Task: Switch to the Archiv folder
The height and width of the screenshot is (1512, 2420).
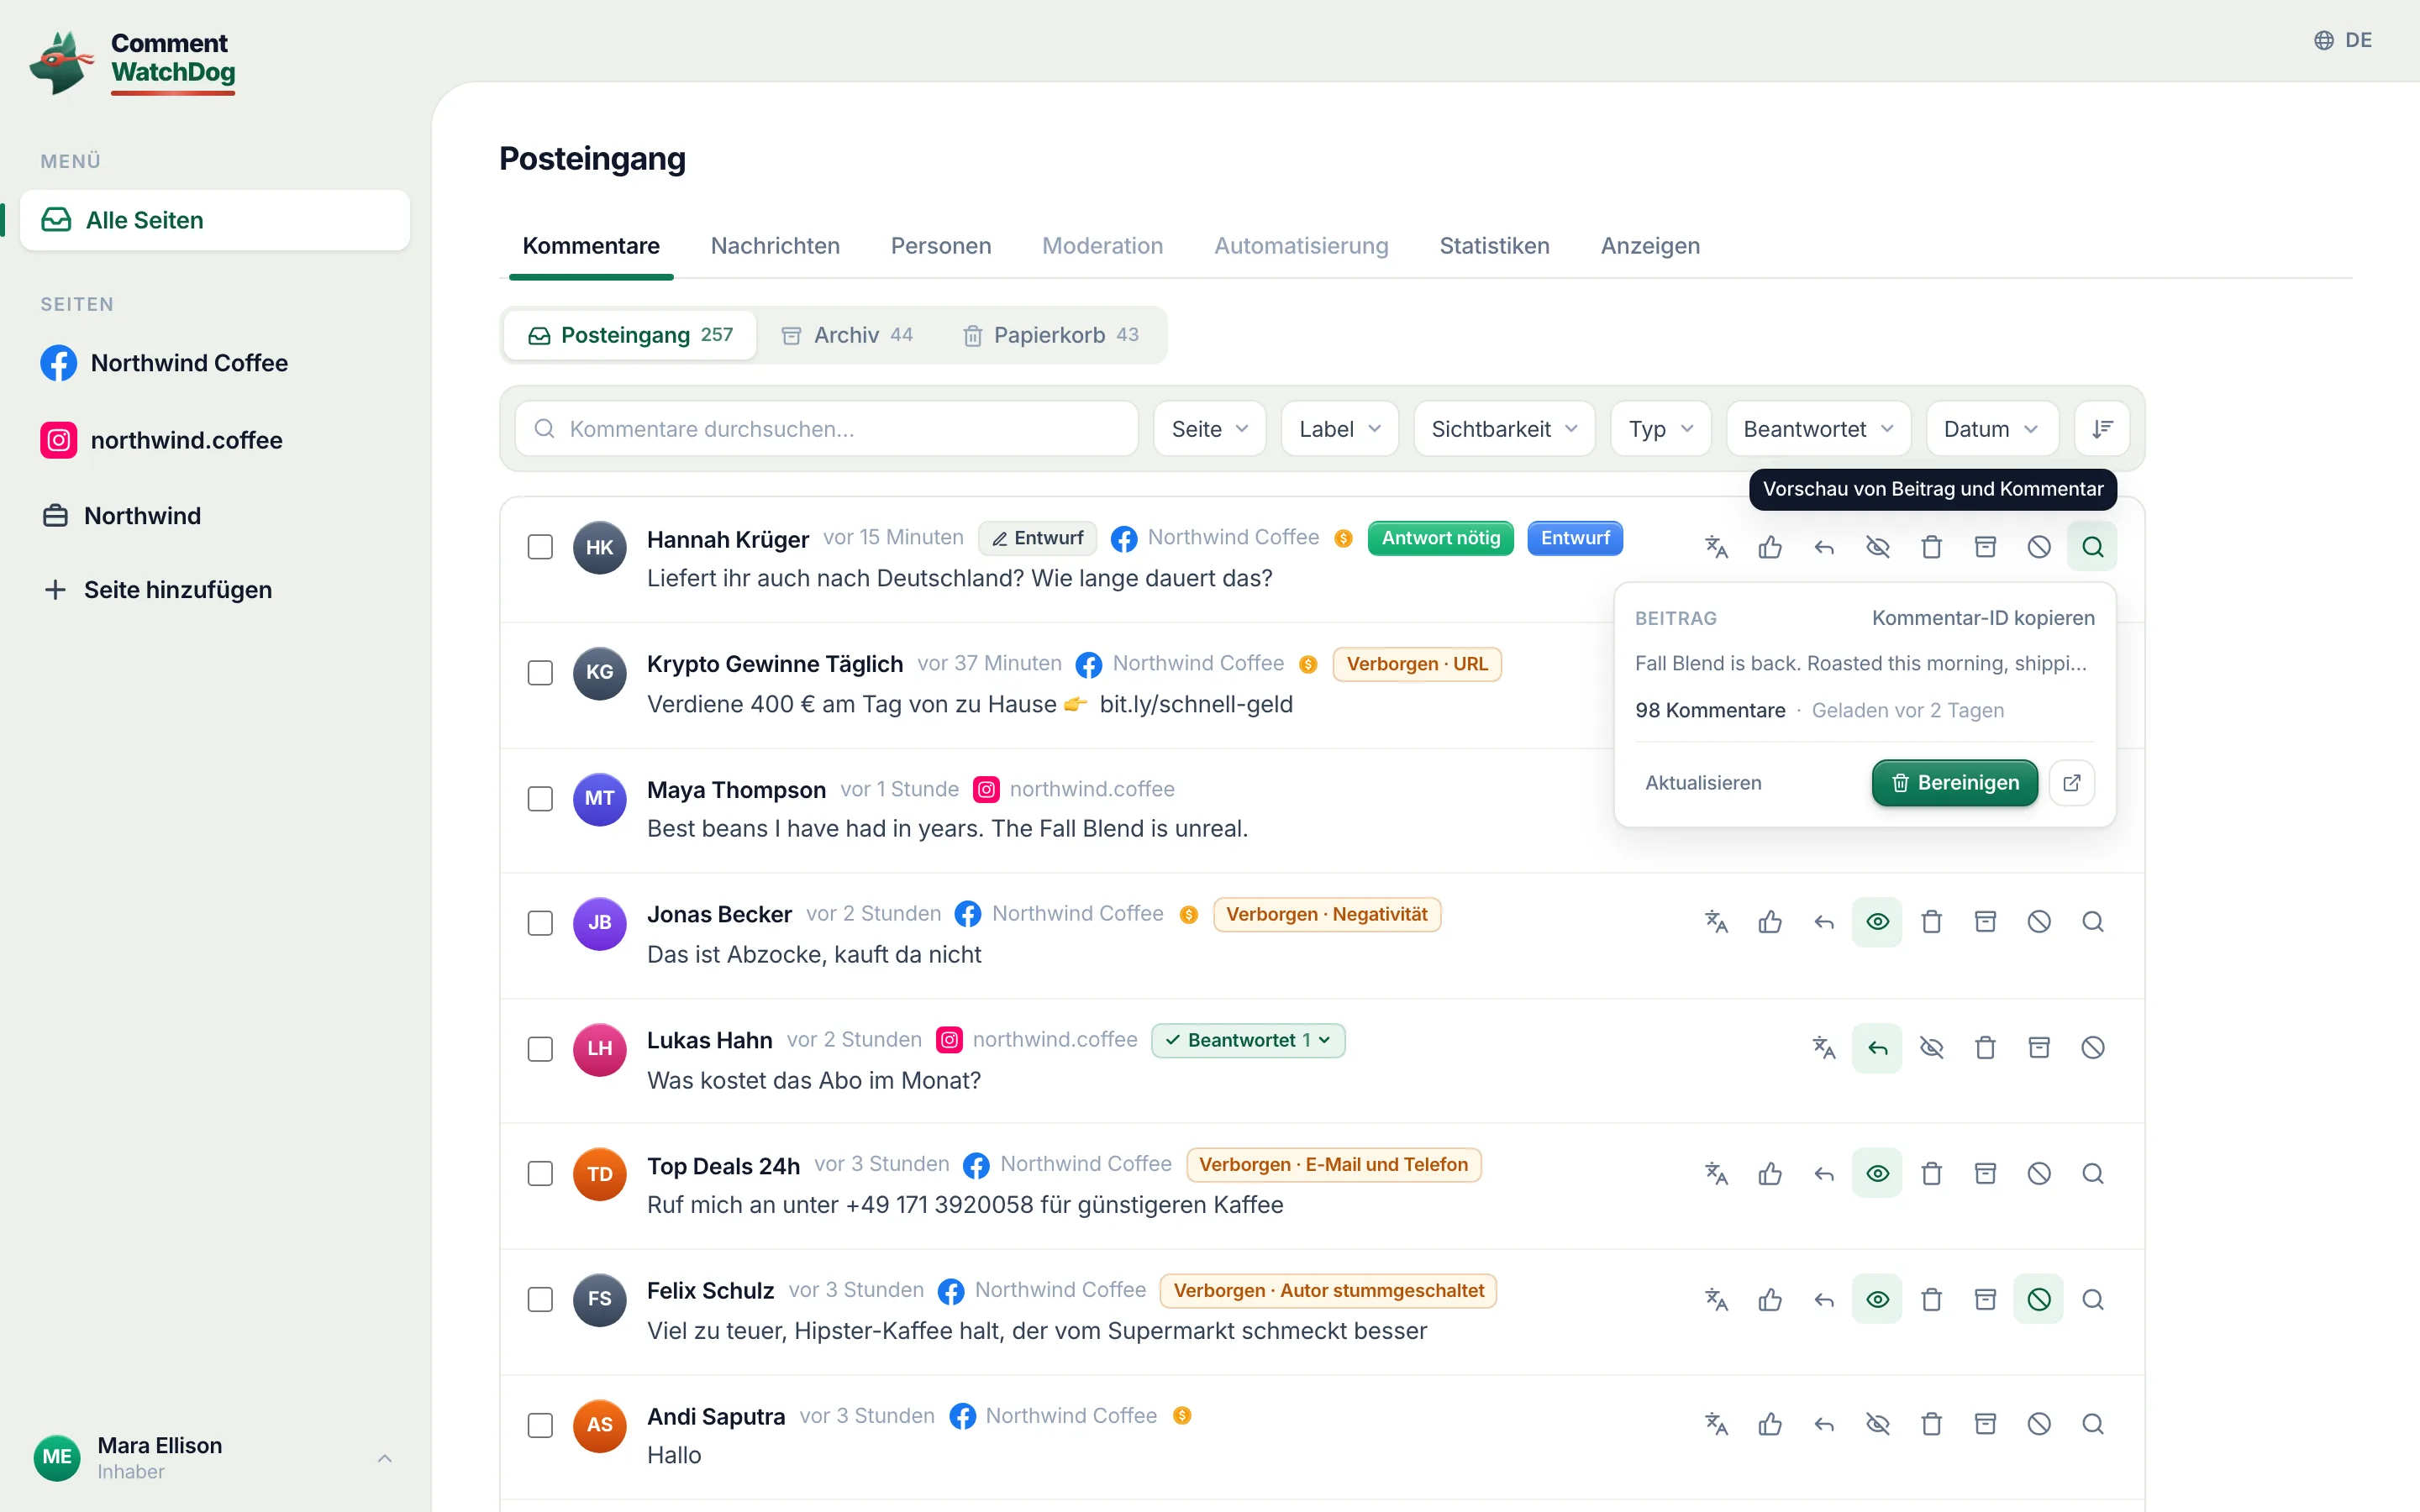Action: tap(847, 335)
